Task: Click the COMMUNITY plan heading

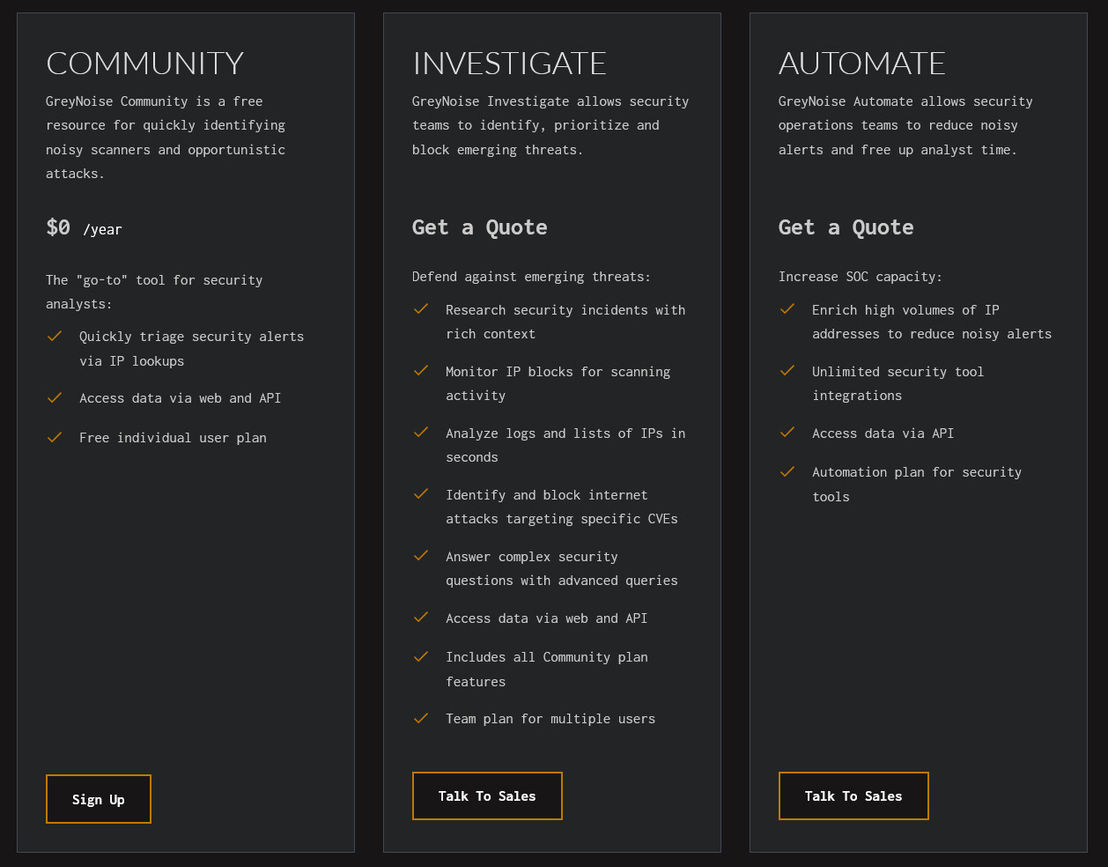Action: click(145, 64)
